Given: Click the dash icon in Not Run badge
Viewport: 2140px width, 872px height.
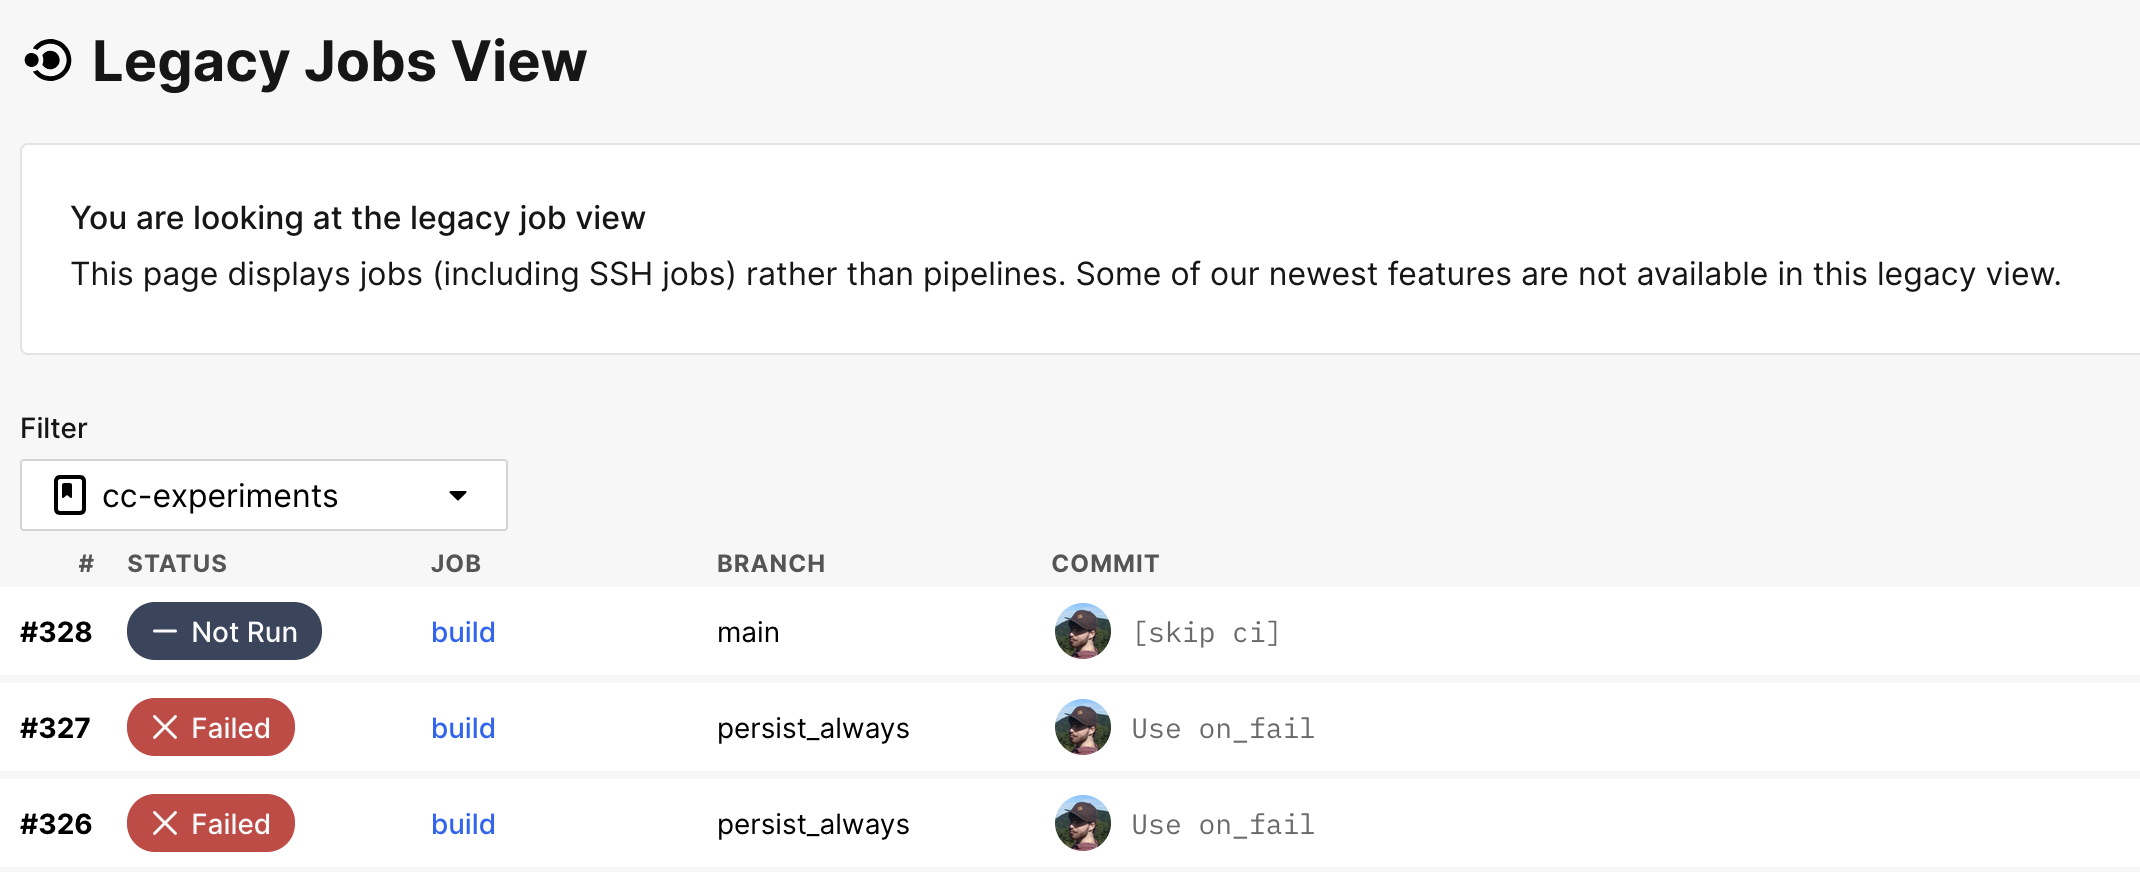Looking at the screenshot, I should point(165,632).
